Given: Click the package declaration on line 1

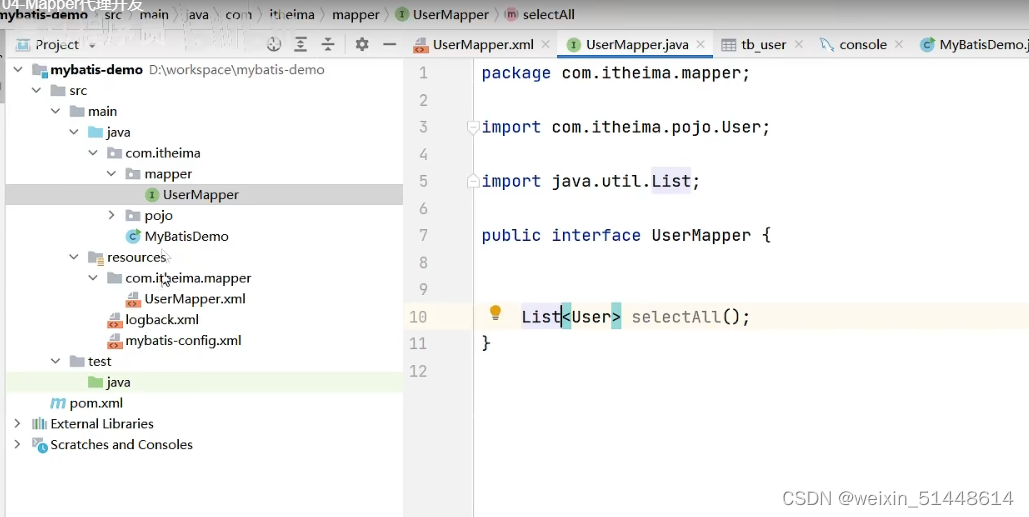Looking at the screenshot, I should coord(616,73).
